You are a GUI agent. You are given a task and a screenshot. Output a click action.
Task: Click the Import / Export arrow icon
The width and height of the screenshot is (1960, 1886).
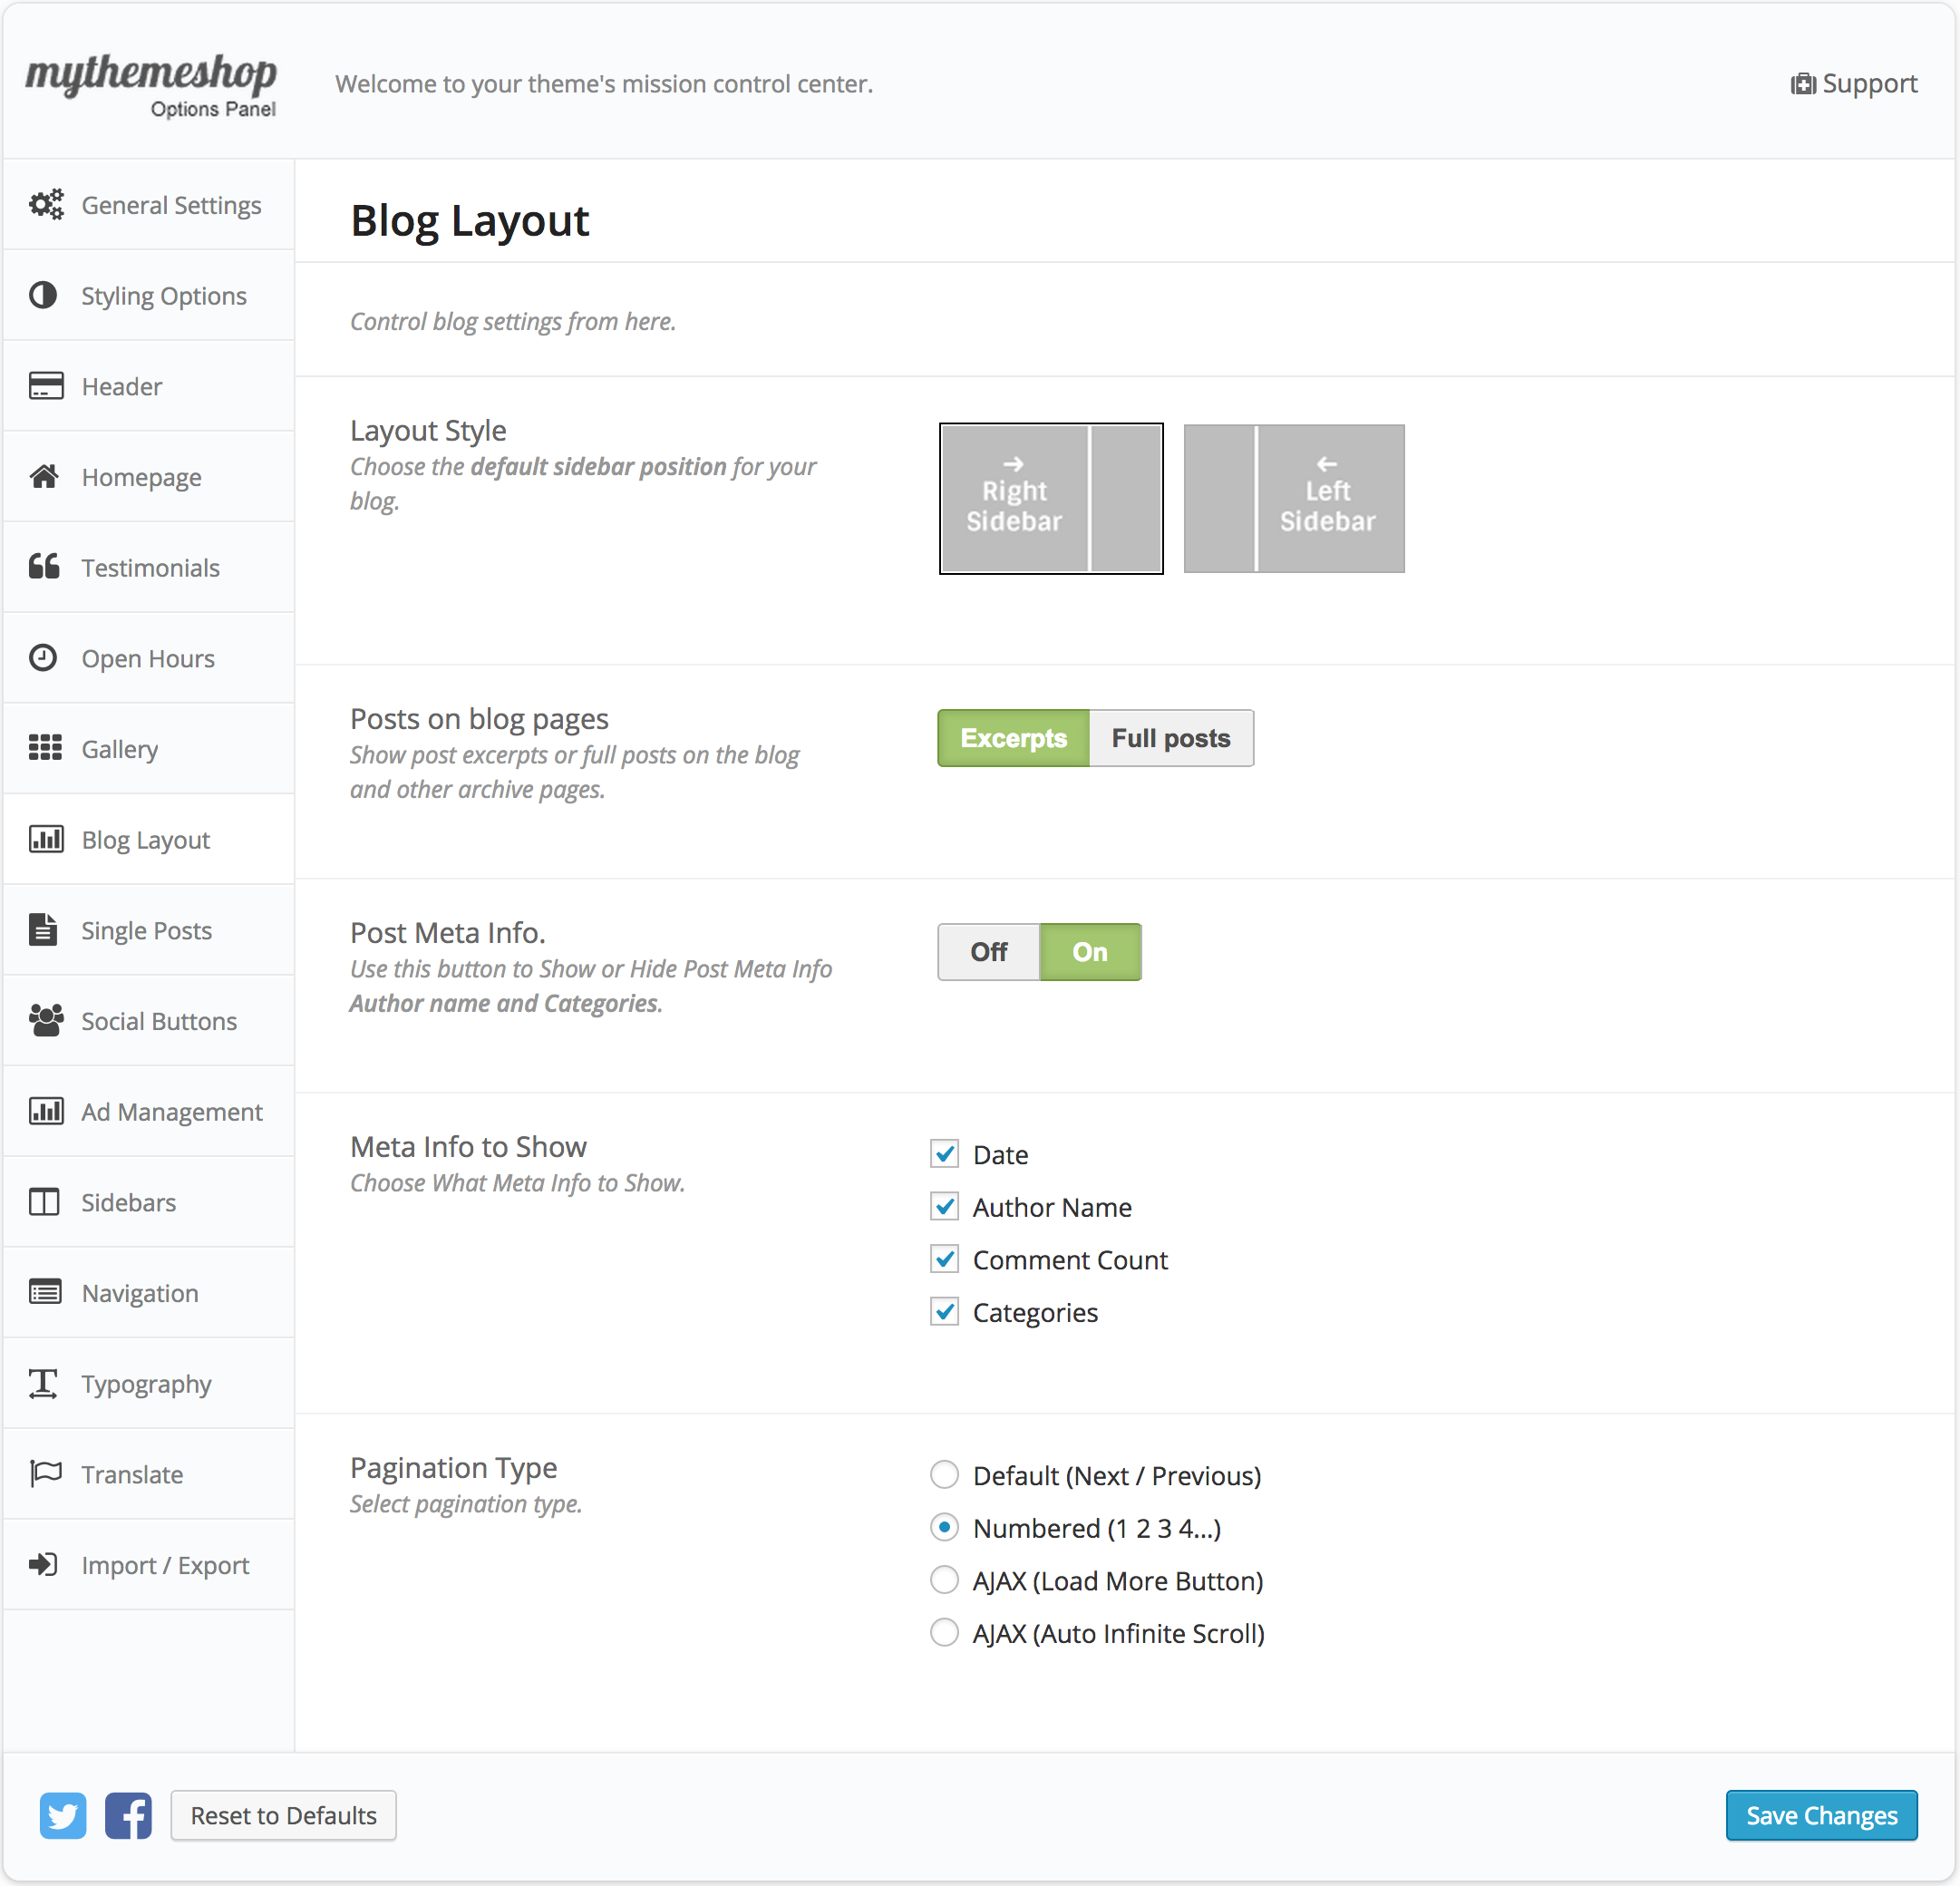click(44, 1565)
